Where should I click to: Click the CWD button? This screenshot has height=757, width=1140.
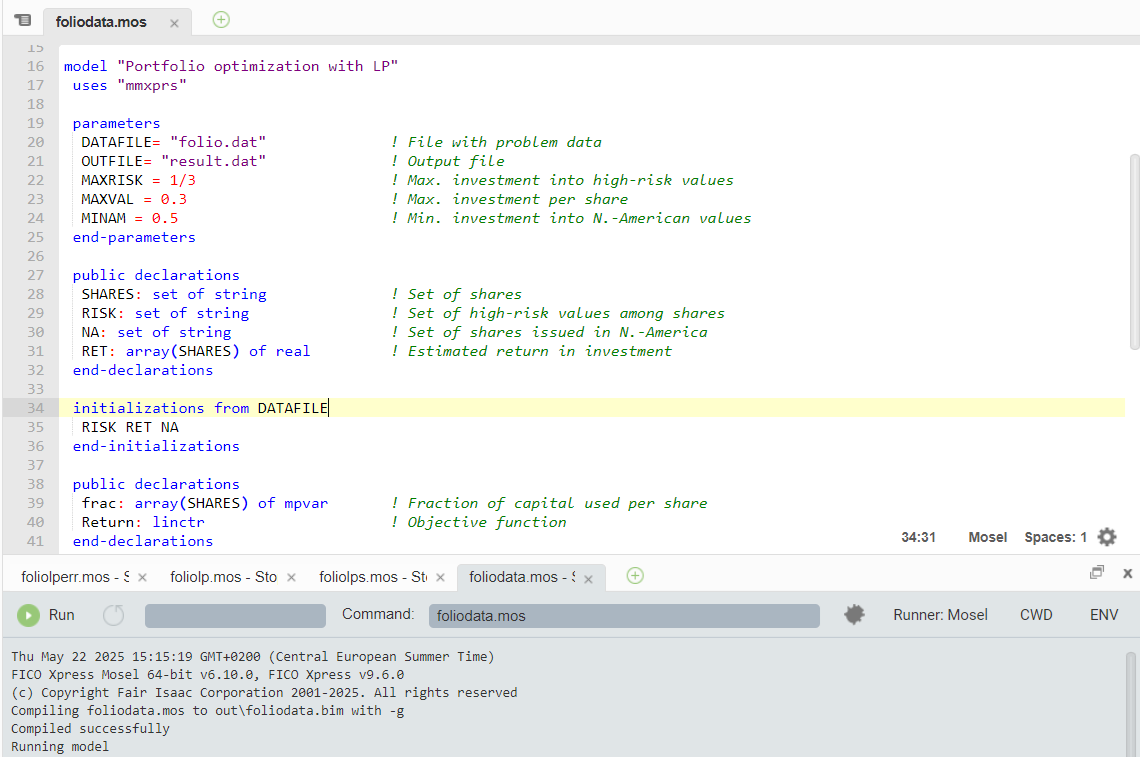pos(1036,615)
